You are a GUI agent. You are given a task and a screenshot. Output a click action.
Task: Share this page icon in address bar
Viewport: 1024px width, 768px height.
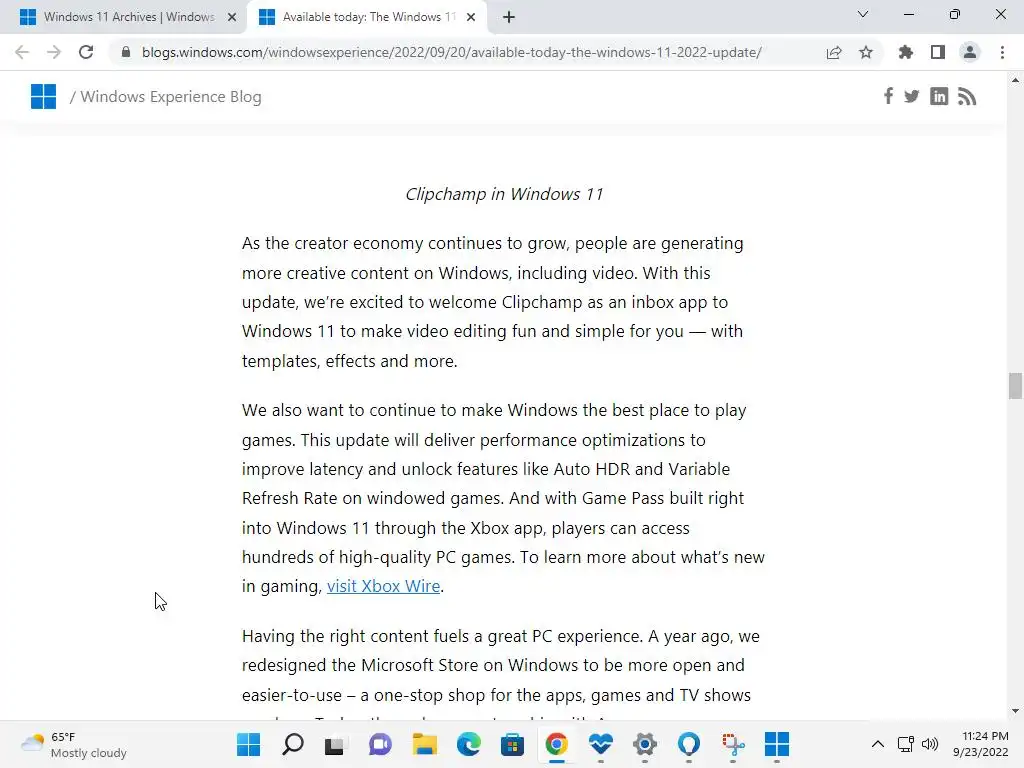click(834, 52)
